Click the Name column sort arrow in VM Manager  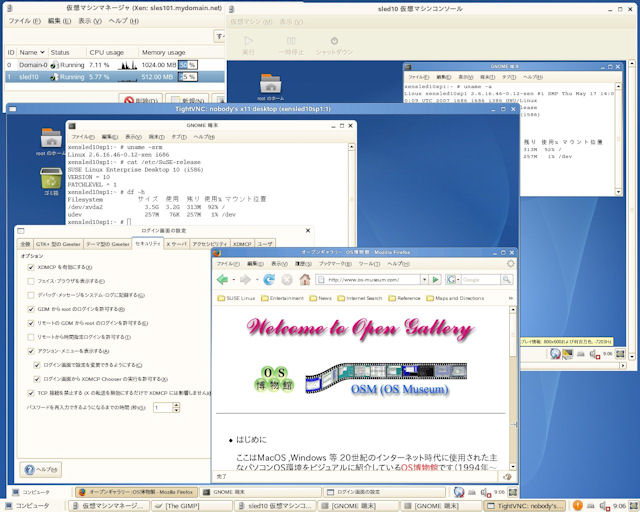[42, 52]
